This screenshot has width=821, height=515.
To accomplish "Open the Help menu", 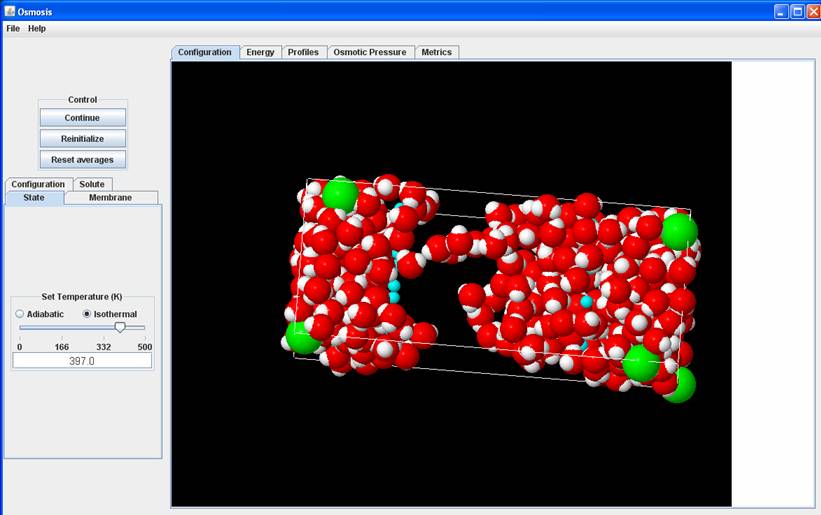I will pyautogui.click(x=37, y=29).
